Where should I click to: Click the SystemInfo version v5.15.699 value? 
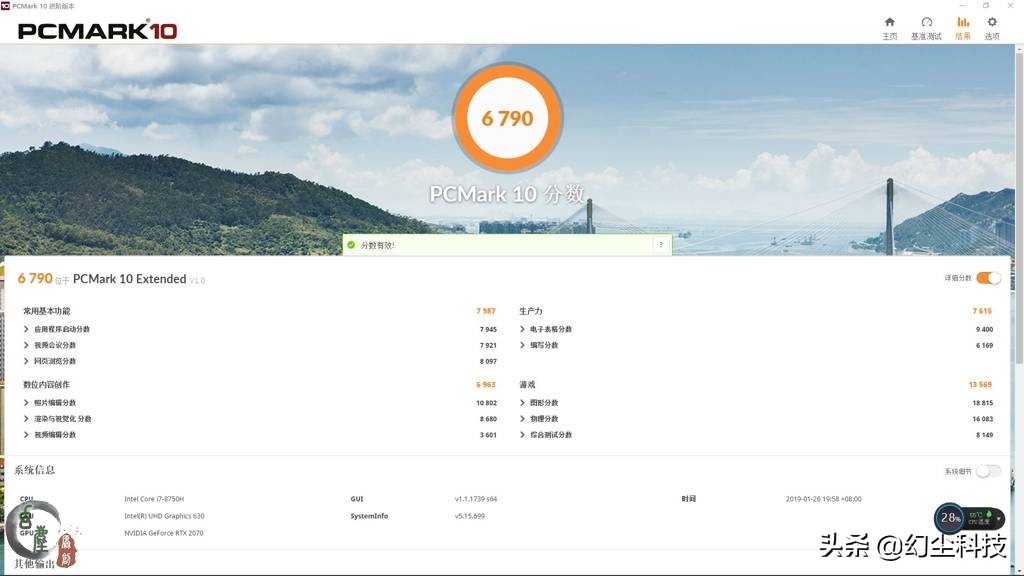click(x=470, y=516)
